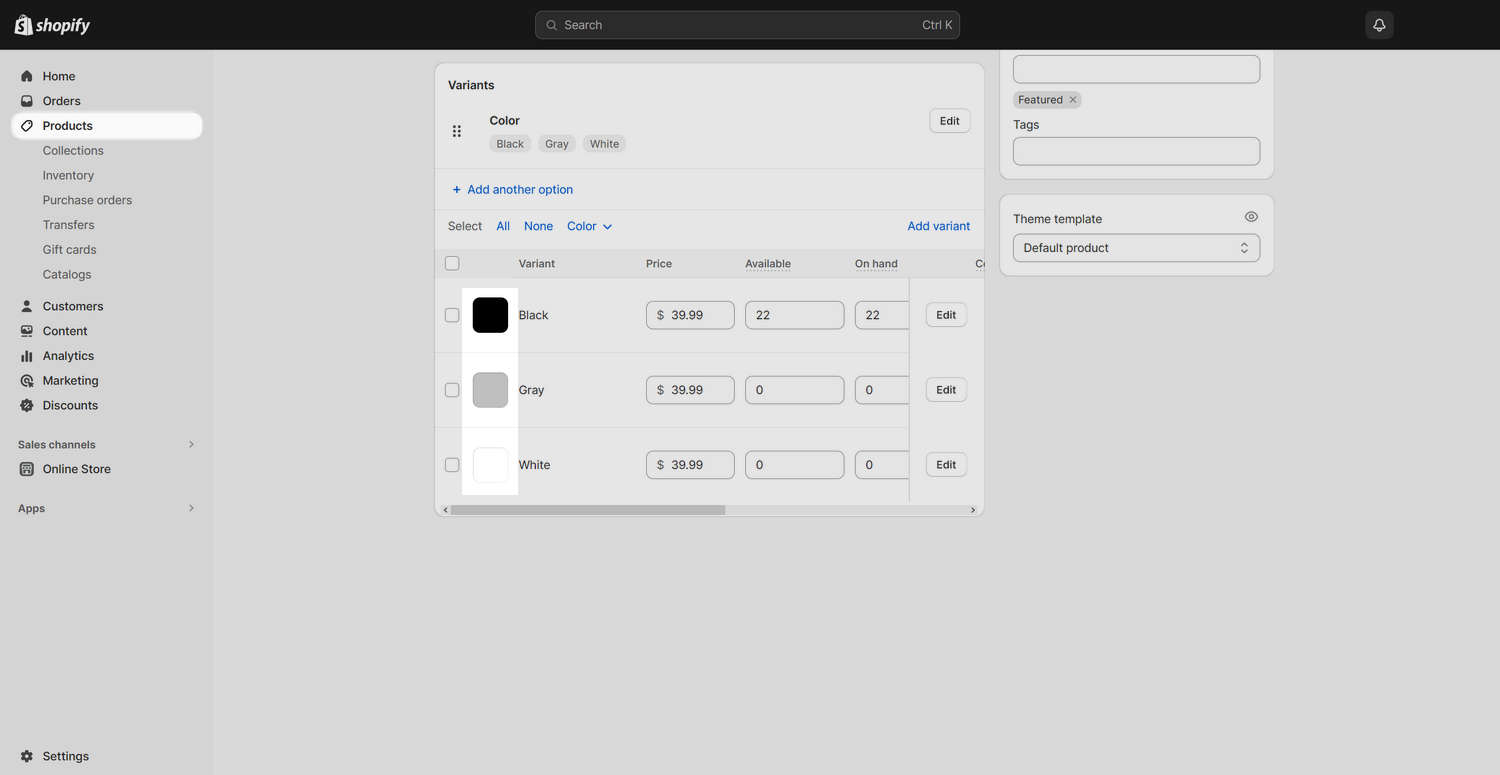
Task: Remove the Featured collection tag
Action: (x=1073, y=100)
